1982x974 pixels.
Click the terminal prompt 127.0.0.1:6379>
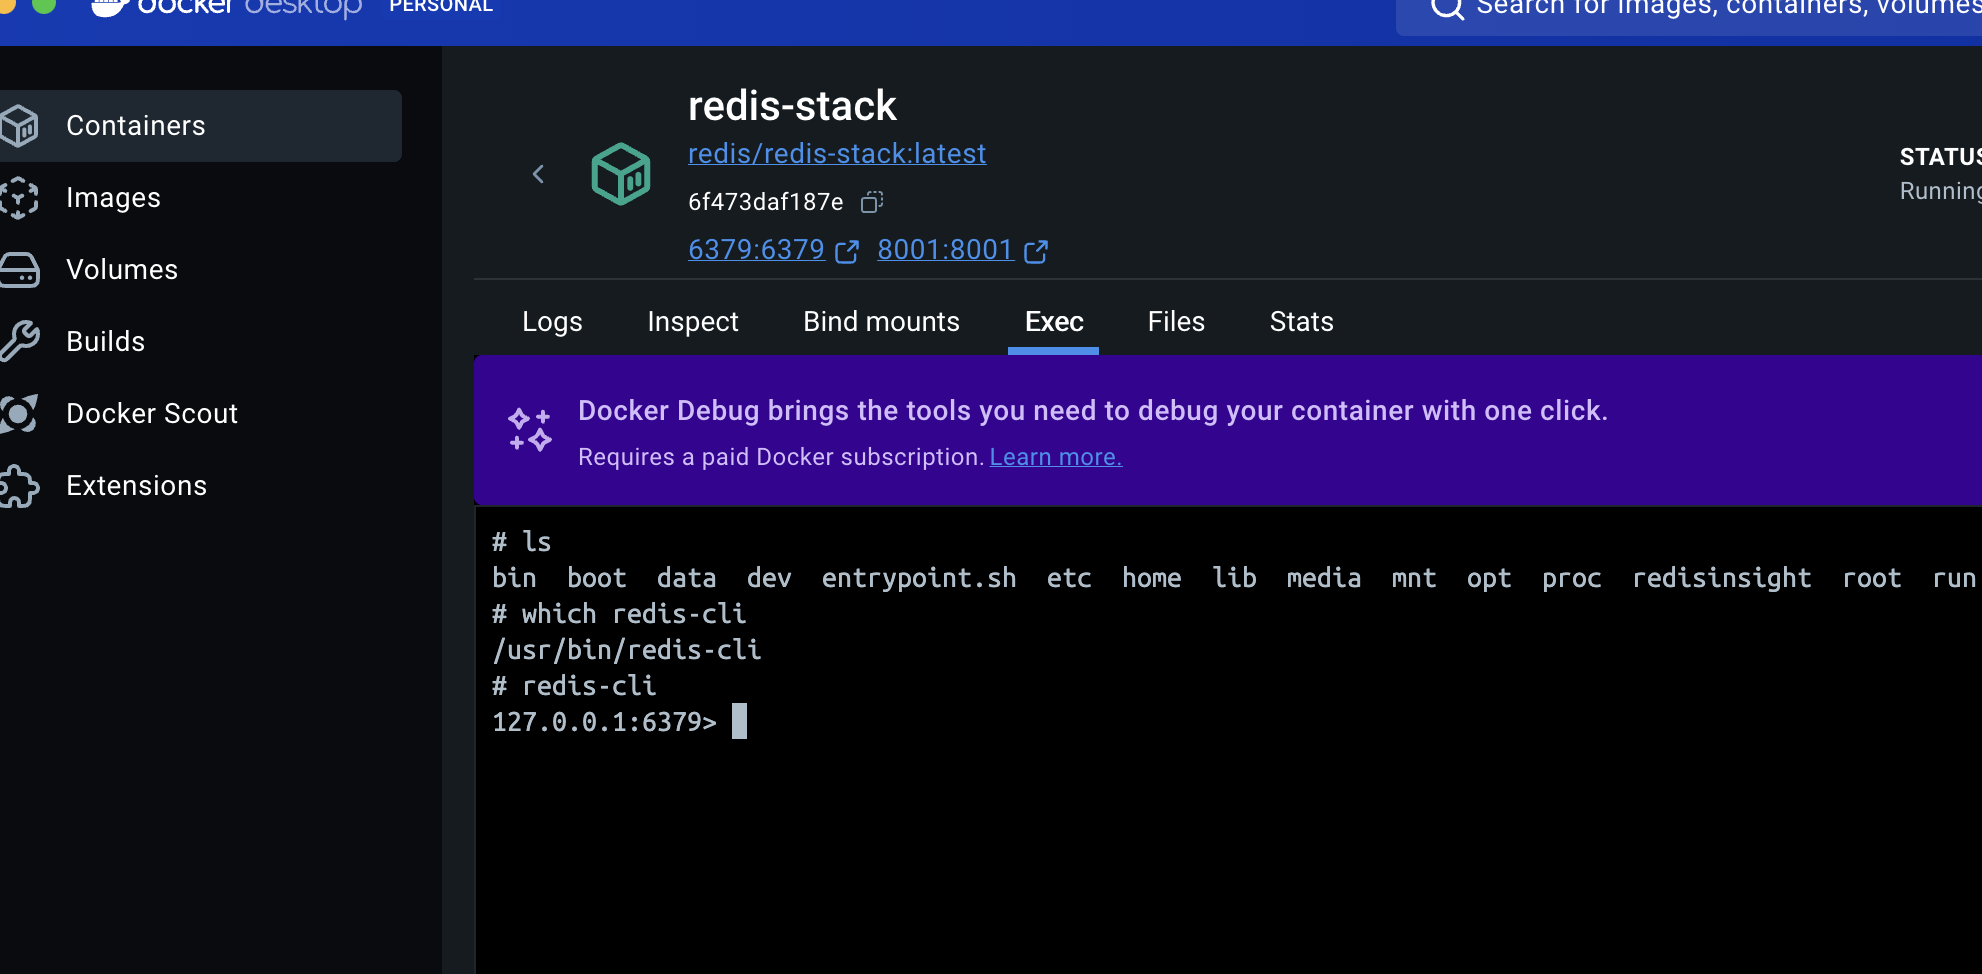tap(604, 722)
